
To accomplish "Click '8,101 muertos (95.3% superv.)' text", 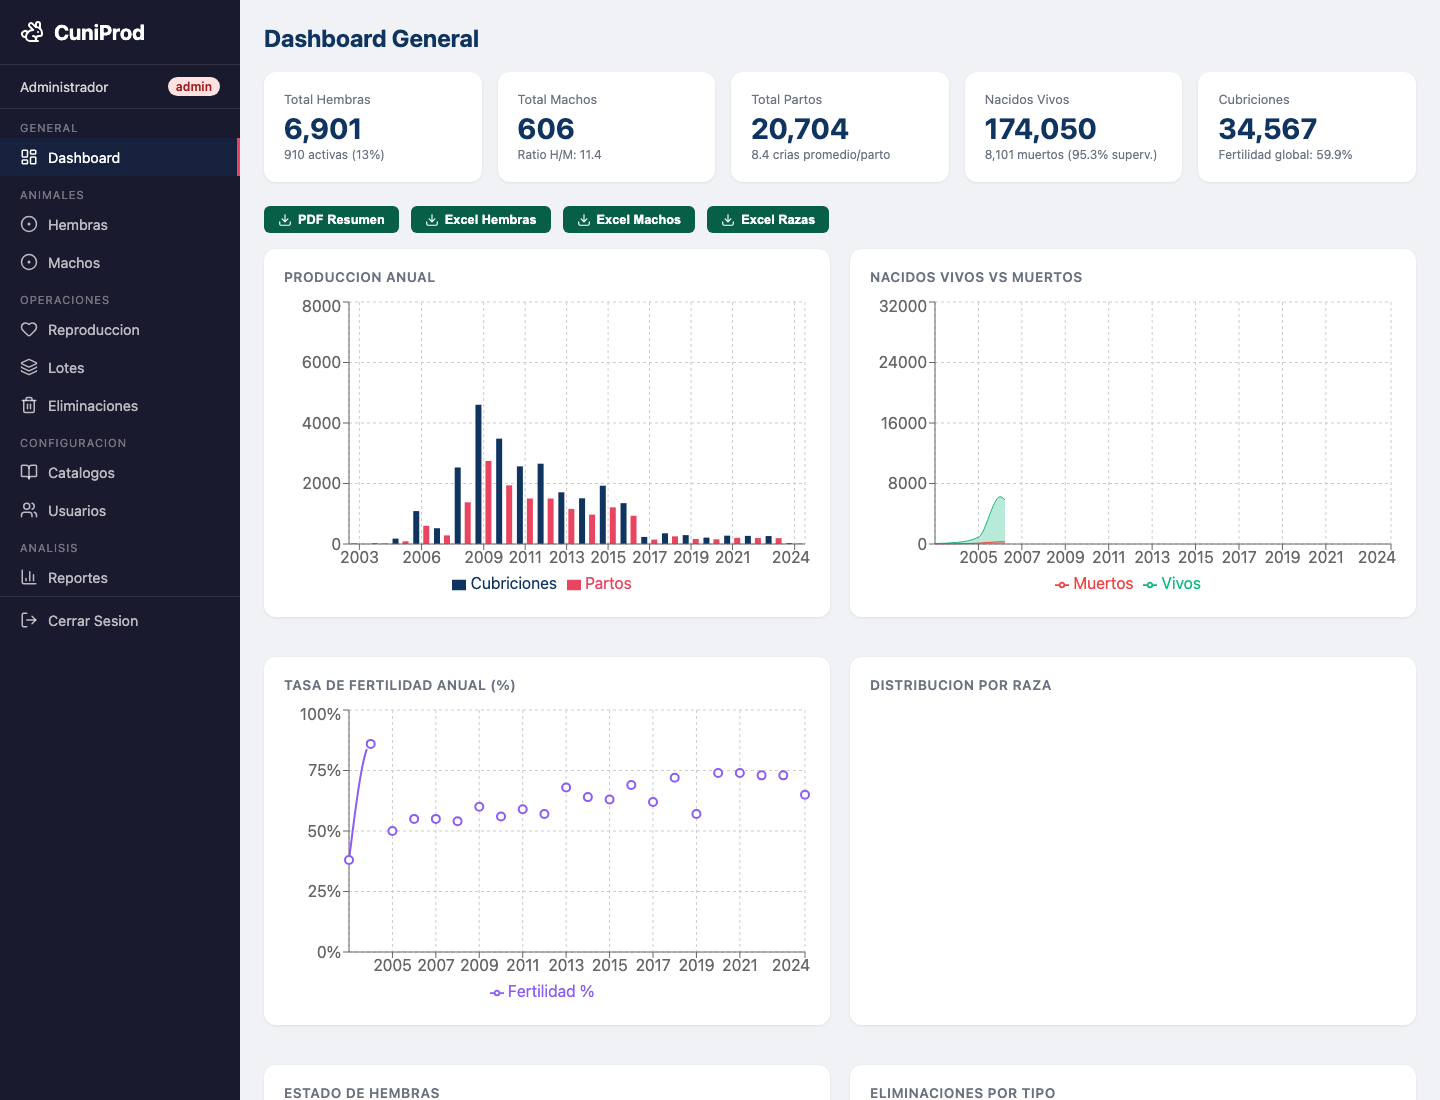I will [x=1070, y=155].
